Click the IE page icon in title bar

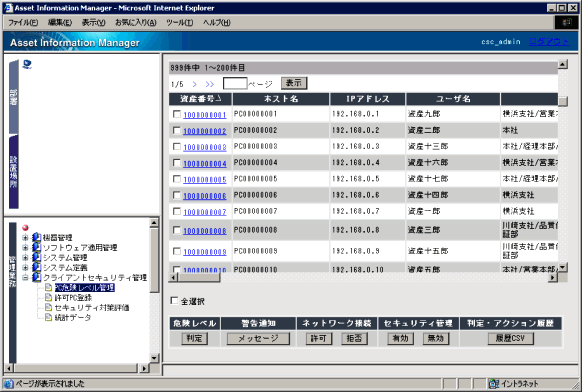[x=9, y=8]
